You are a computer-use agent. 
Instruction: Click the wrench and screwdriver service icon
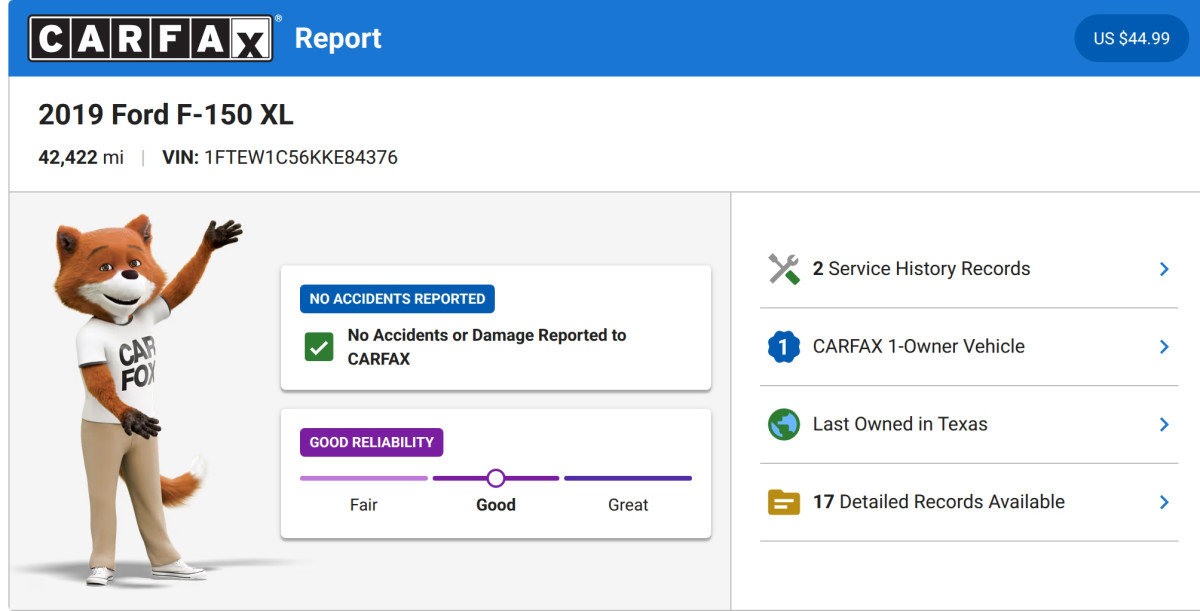(784, 269)
